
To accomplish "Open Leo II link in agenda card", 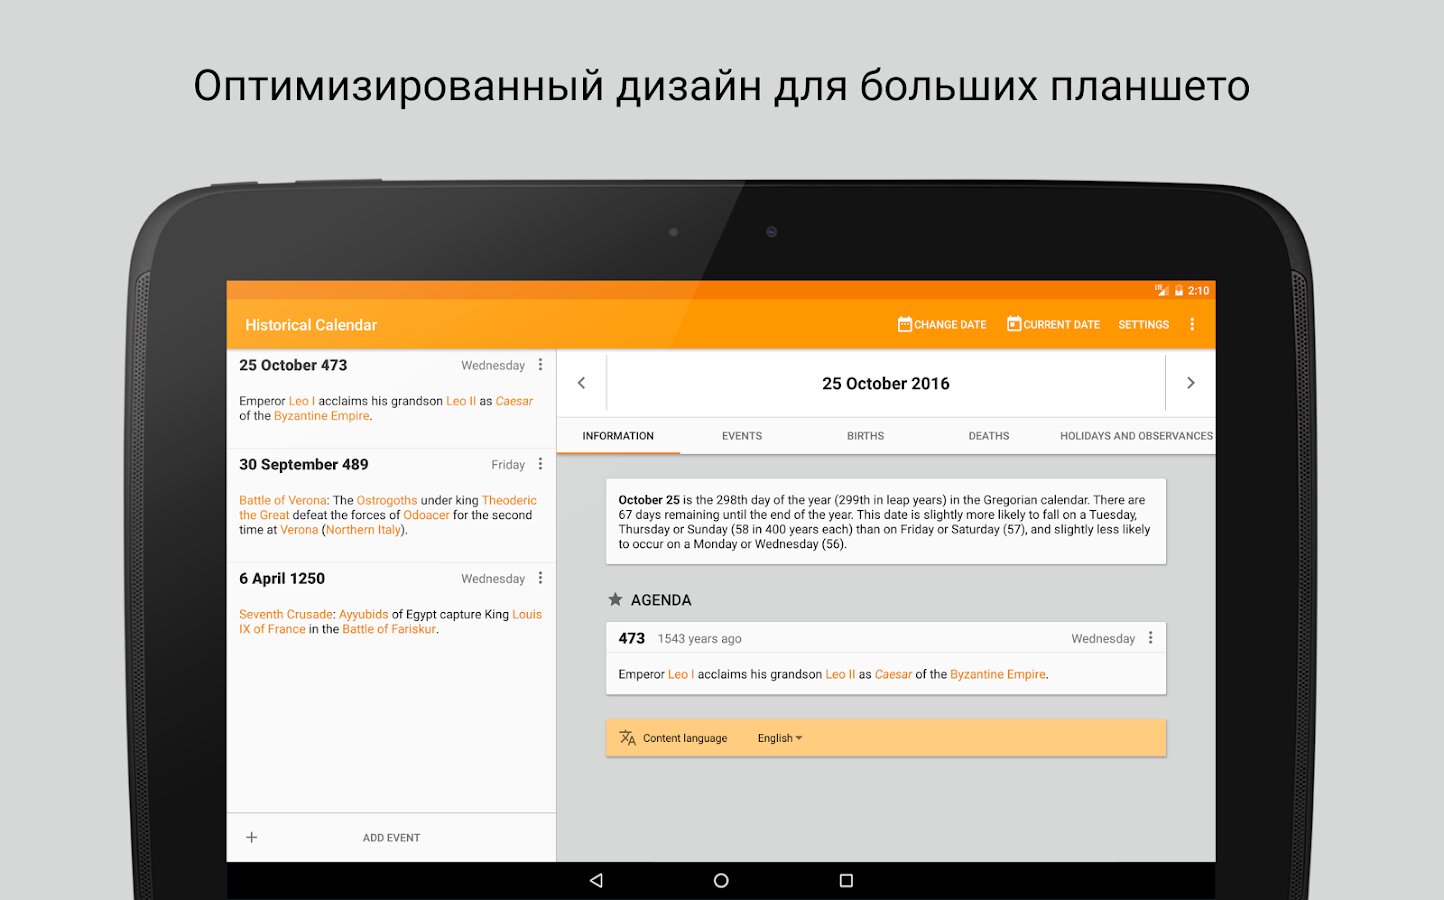I will (x=840, y=674).
